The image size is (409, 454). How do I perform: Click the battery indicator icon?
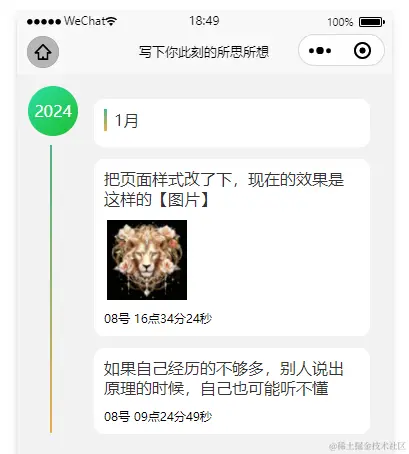tap(372, 22)
